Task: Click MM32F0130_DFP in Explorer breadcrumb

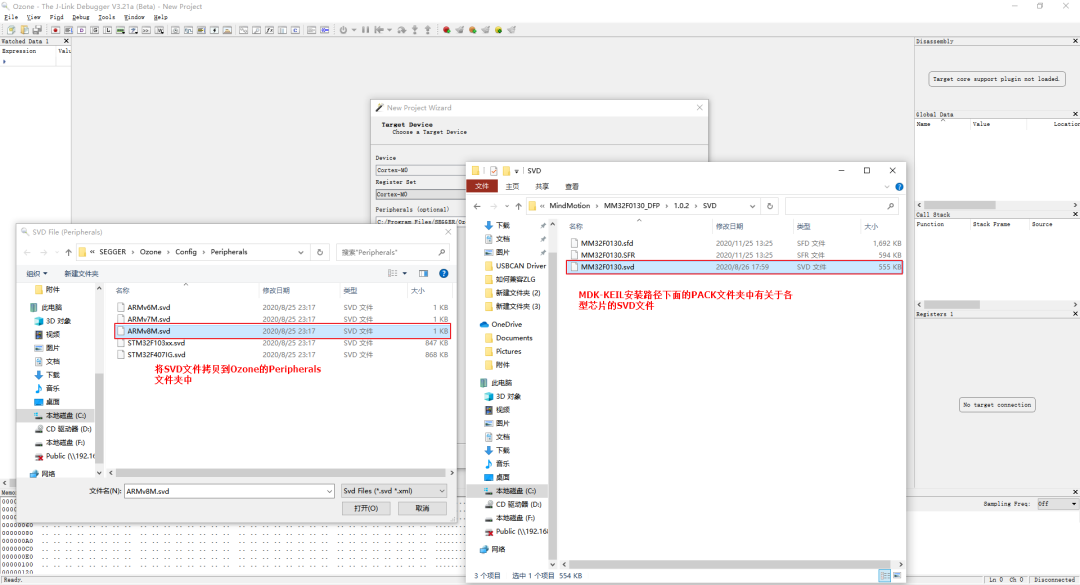Action: (632, 205)
